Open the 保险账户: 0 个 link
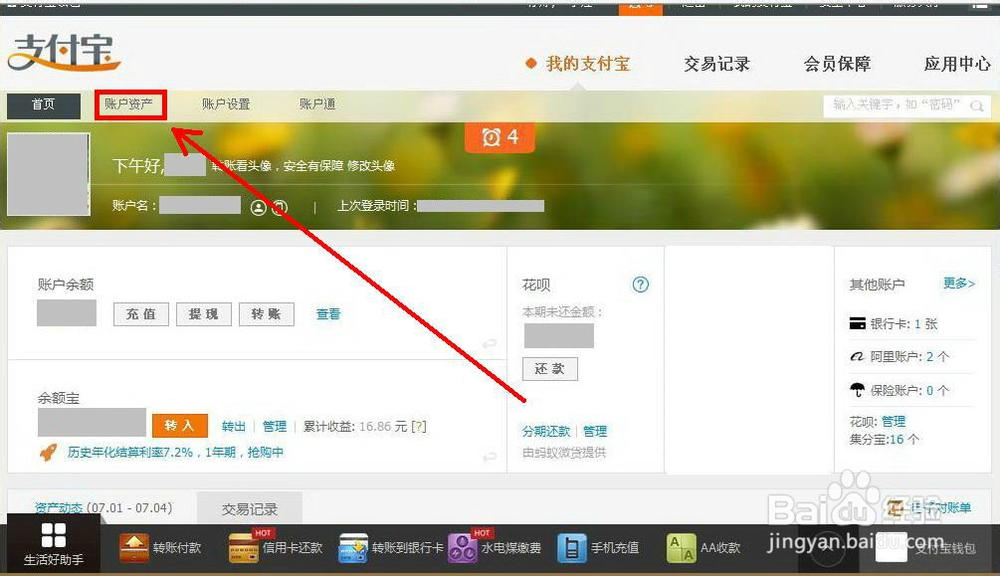 click(910, 390)
